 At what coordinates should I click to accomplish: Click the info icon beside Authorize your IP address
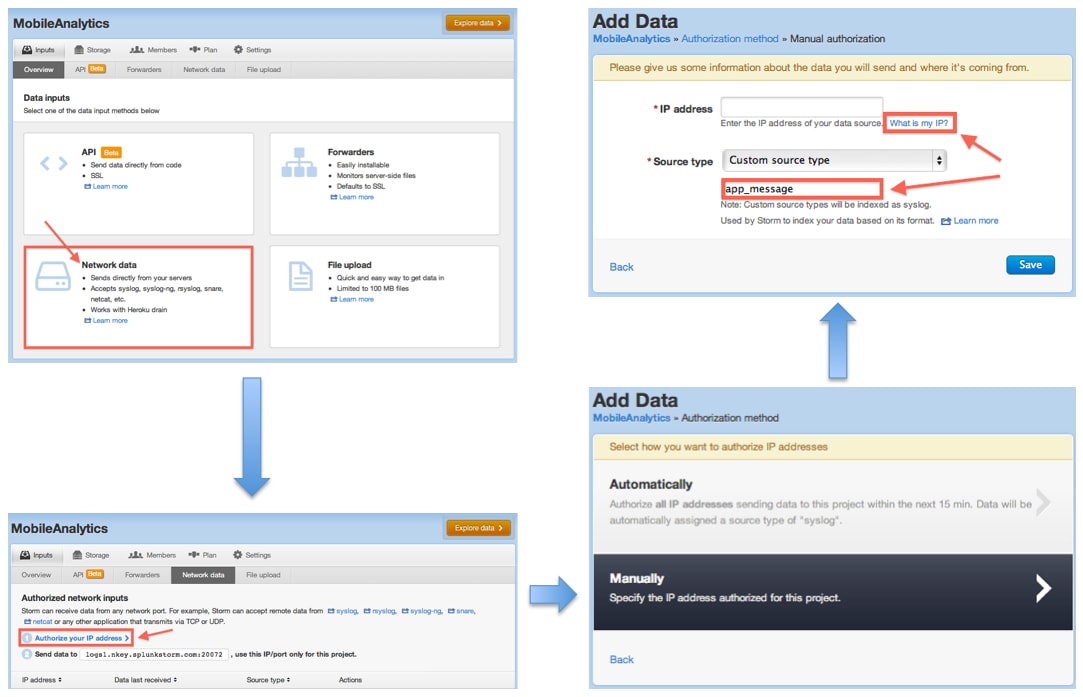point(27,638)
